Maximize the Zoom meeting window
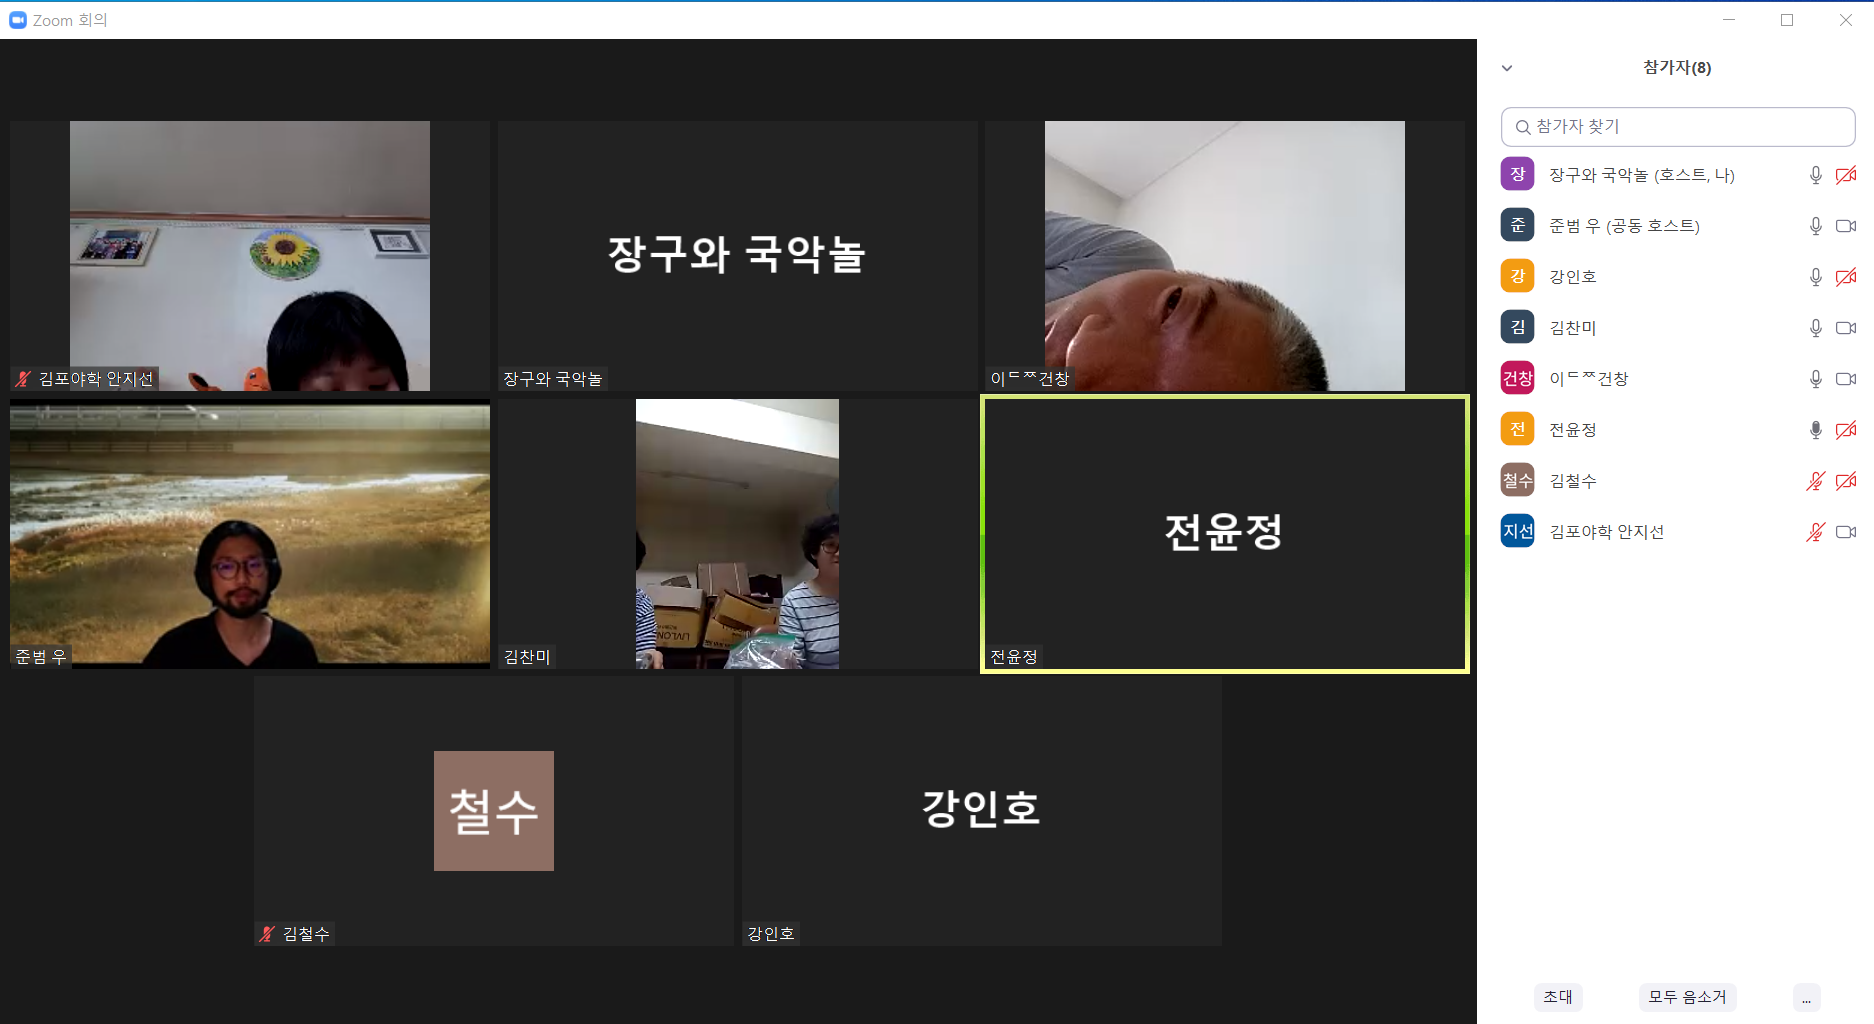This screenshot has height=1024, width=1874. [x=1787, y=20]
